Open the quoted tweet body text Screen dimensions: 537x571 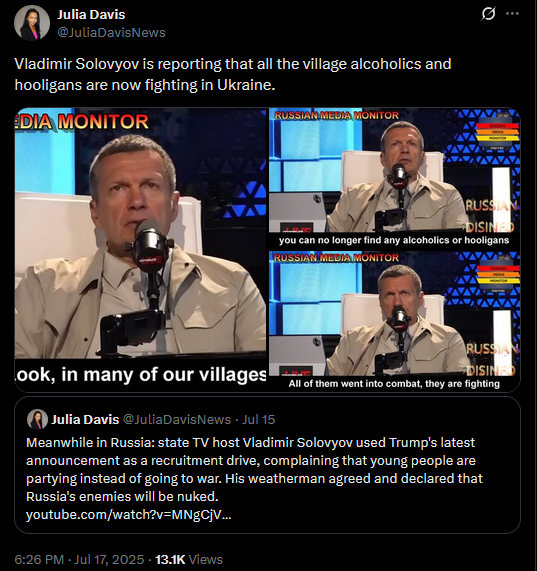click(x=254, y=469)
